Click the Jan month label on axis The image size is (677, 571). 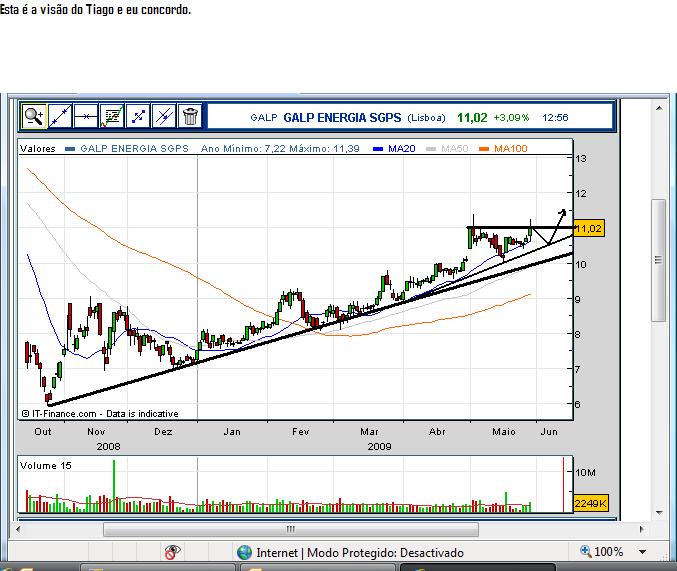point(232,431)
